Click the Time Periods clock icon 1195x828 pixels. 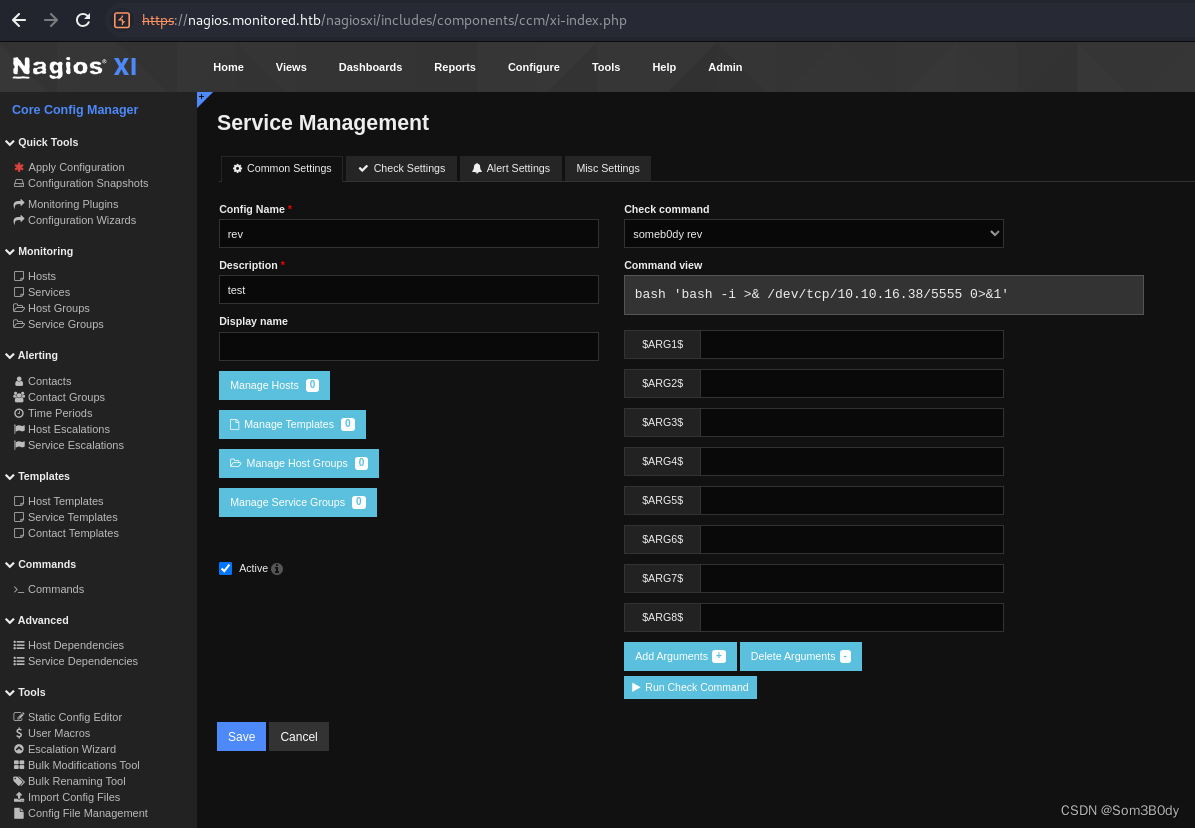(19, 413)
